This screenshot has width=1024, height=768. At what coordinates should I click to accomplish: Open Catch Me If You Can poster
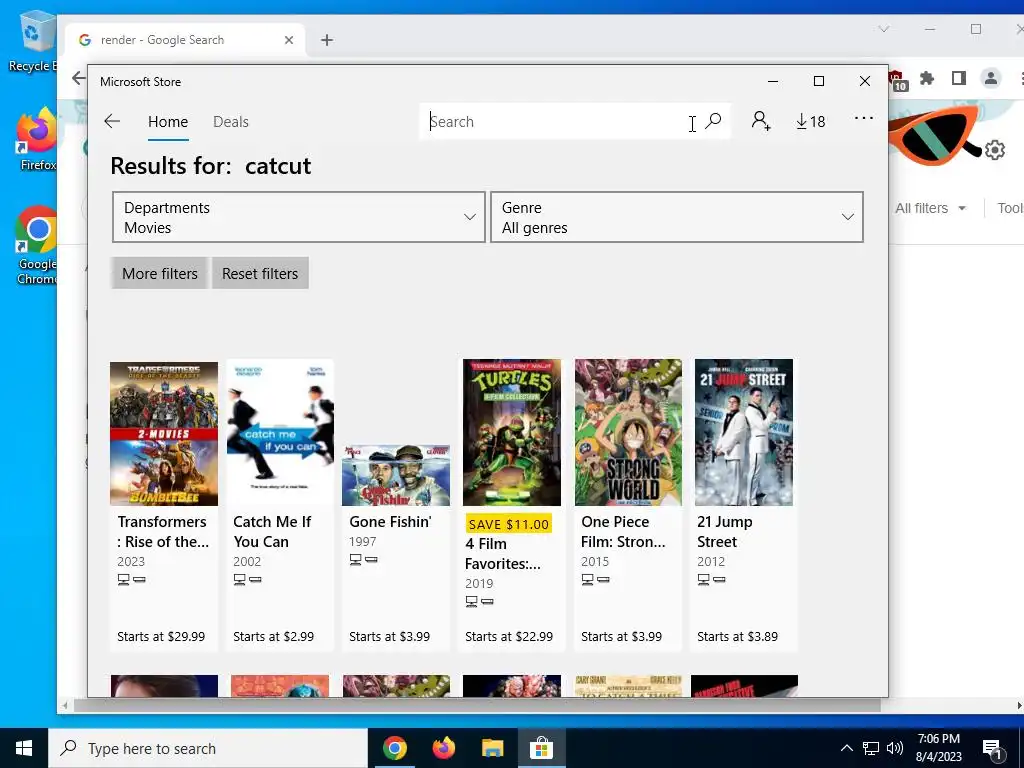[x=280, y=432]
